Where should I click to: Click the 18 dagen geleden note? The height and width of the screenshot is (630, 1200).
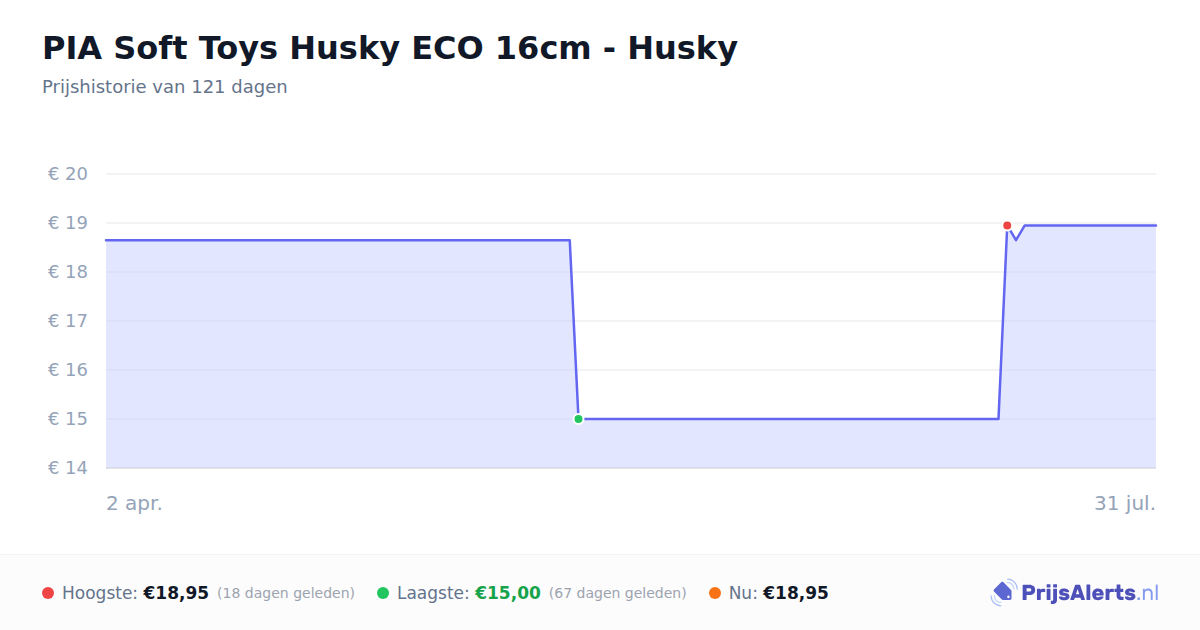click(x=286, y=594)
